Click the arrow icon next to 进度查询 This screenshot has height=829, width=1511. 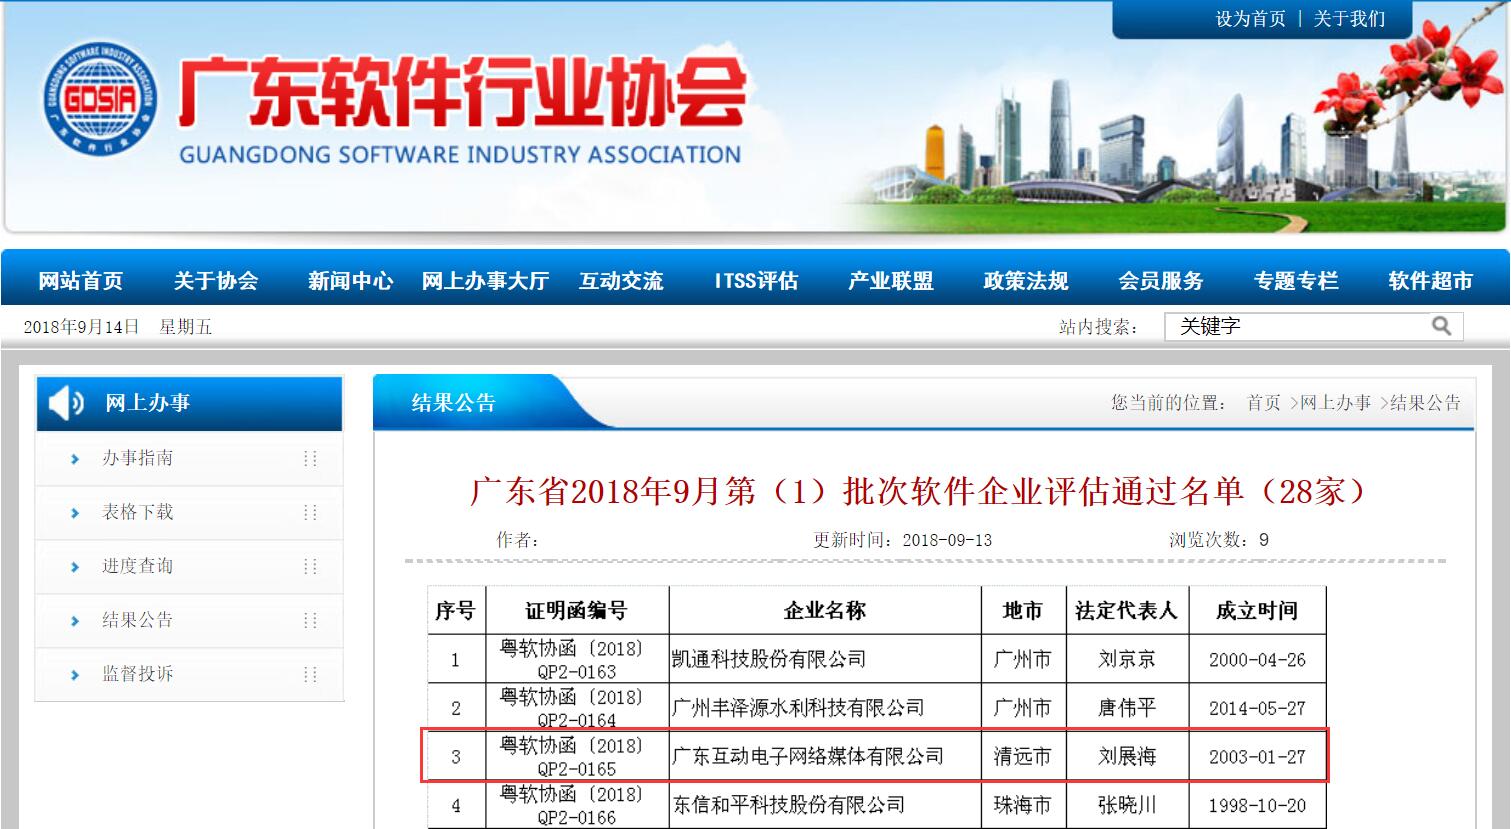coord(75,567)
